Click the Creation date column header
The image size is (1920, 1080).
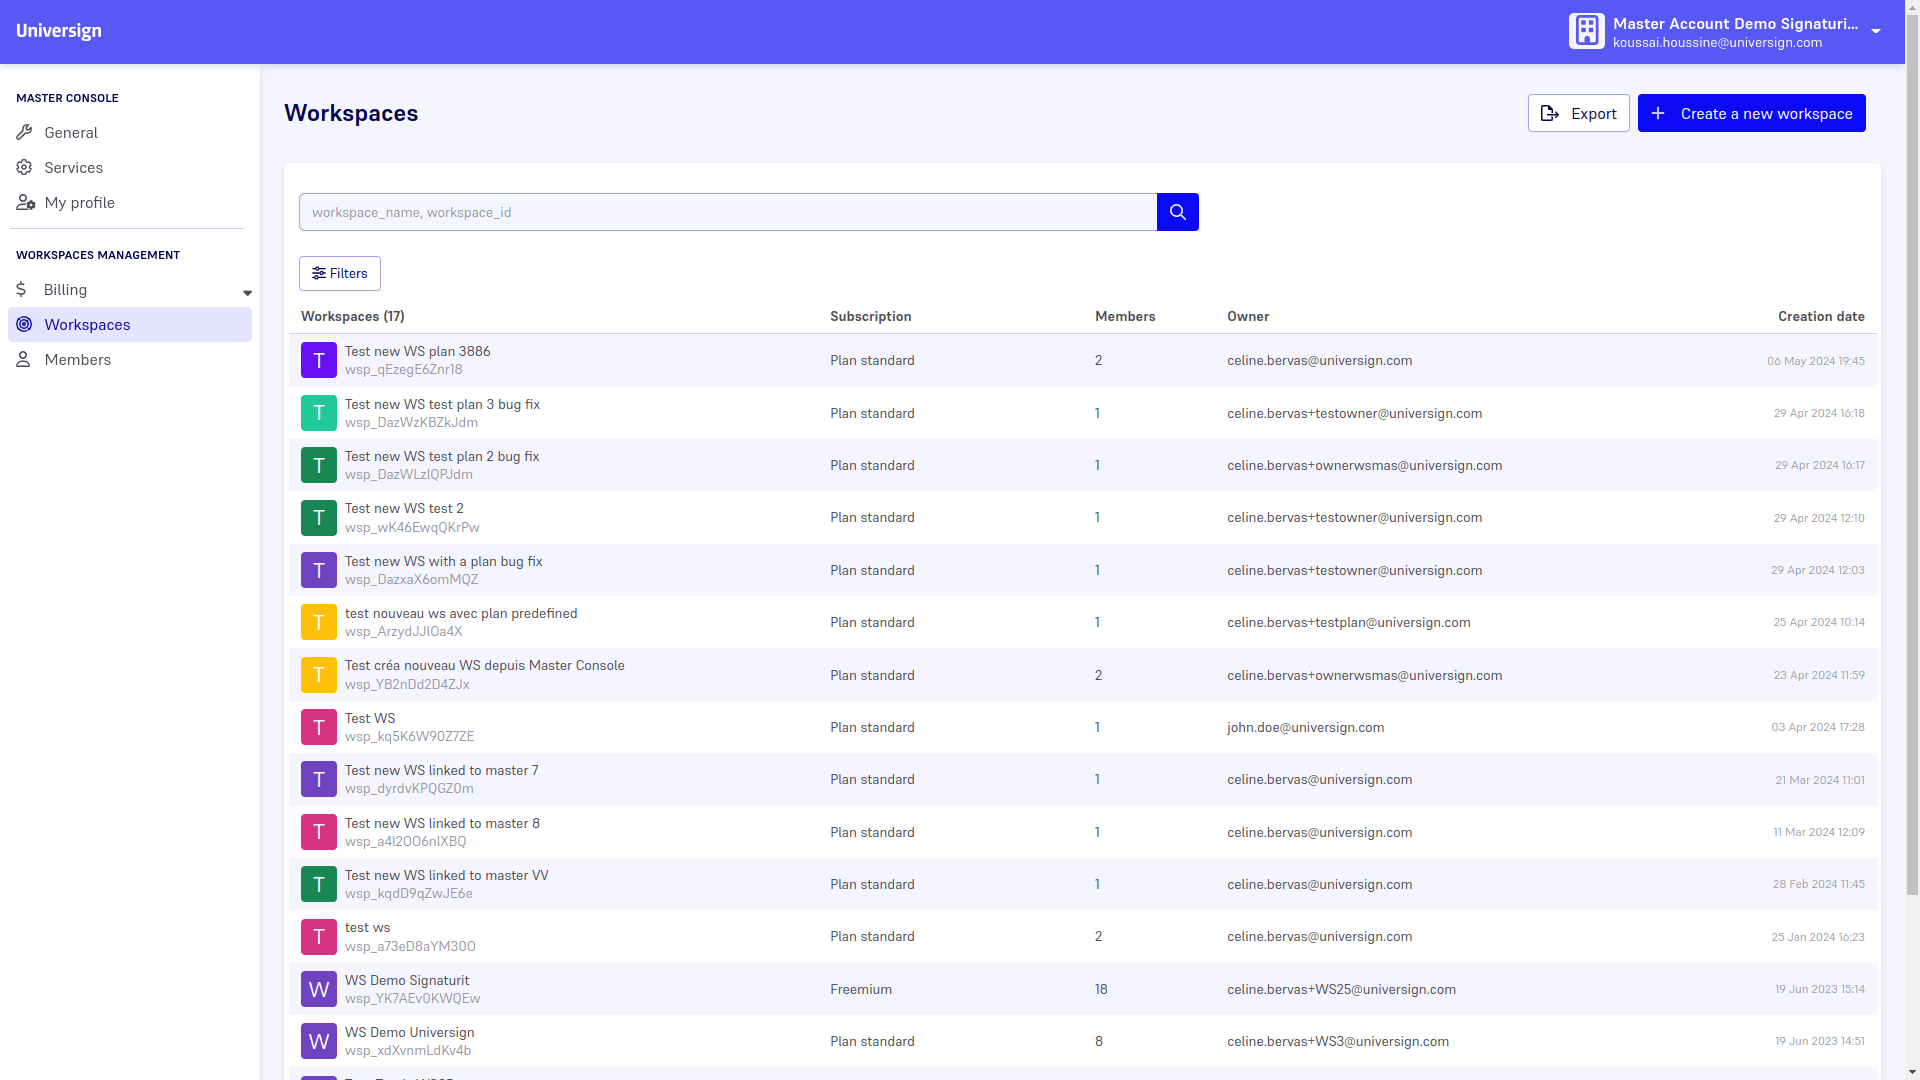(x=1820, y=316)
